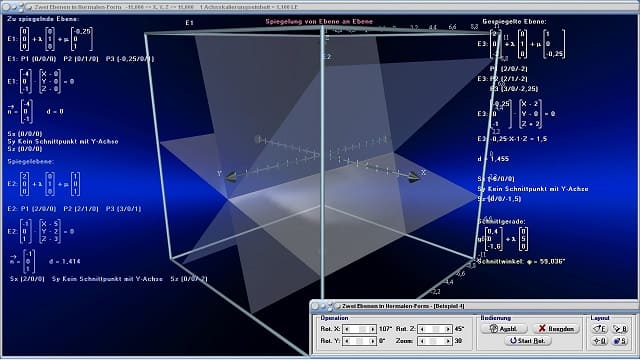Click the Layout B button
The height and width of the screenshot is (360, 640).
[620, 328]
